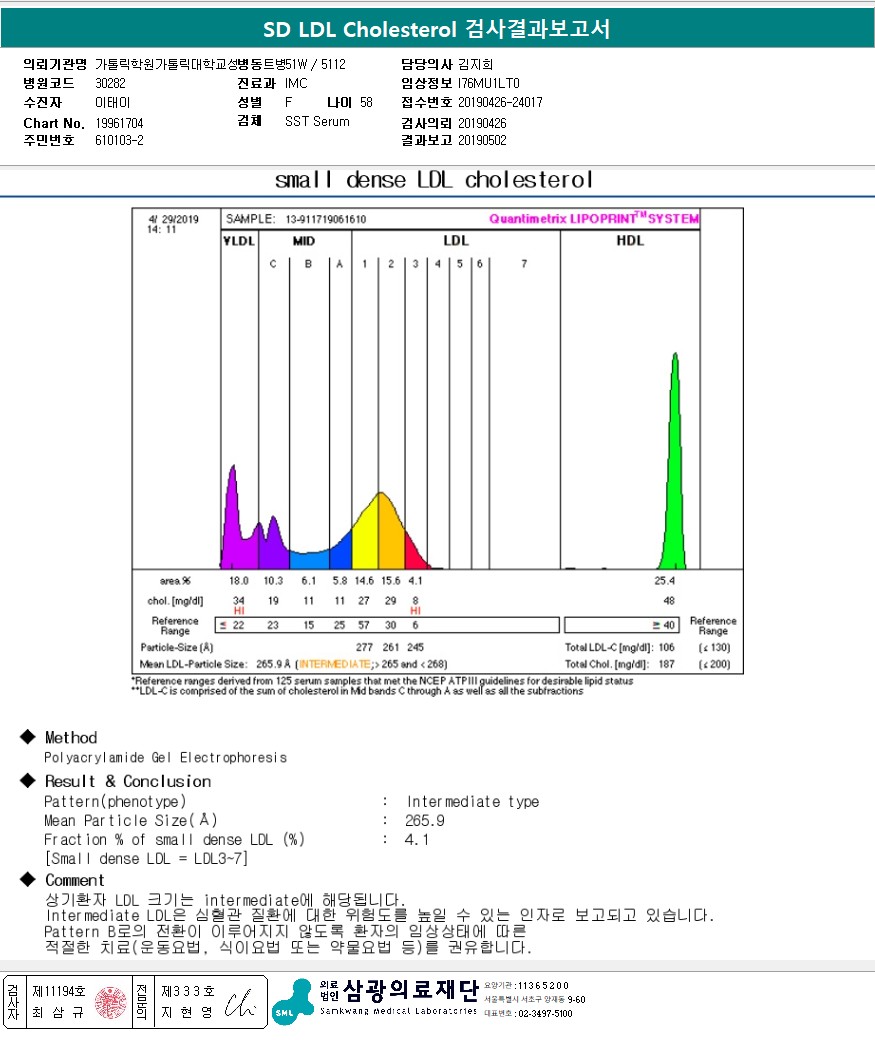875x1040 pixels.
Task: Click the Samkwang Medical Laboratories SML logo
Action: point(292,1001)
